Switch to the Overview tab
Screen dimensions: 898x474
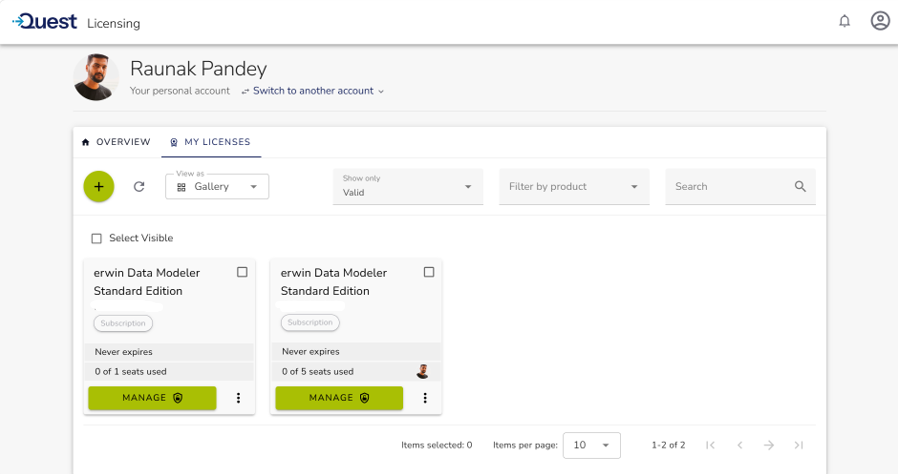pyautogui.click(x=116, y=142)
